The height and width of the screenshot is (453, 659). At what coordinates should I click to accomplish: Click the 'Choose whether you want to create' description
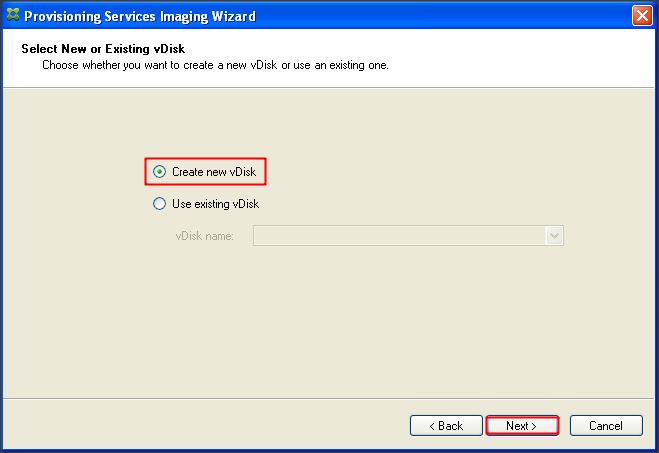(214, 65)
